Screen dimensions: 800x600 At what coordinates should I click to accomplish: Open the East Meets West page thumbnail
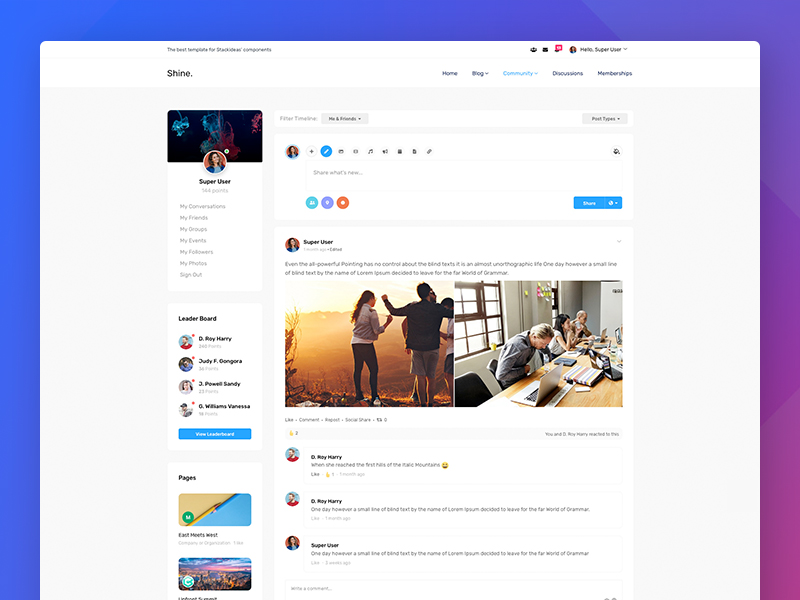(215, 510)
